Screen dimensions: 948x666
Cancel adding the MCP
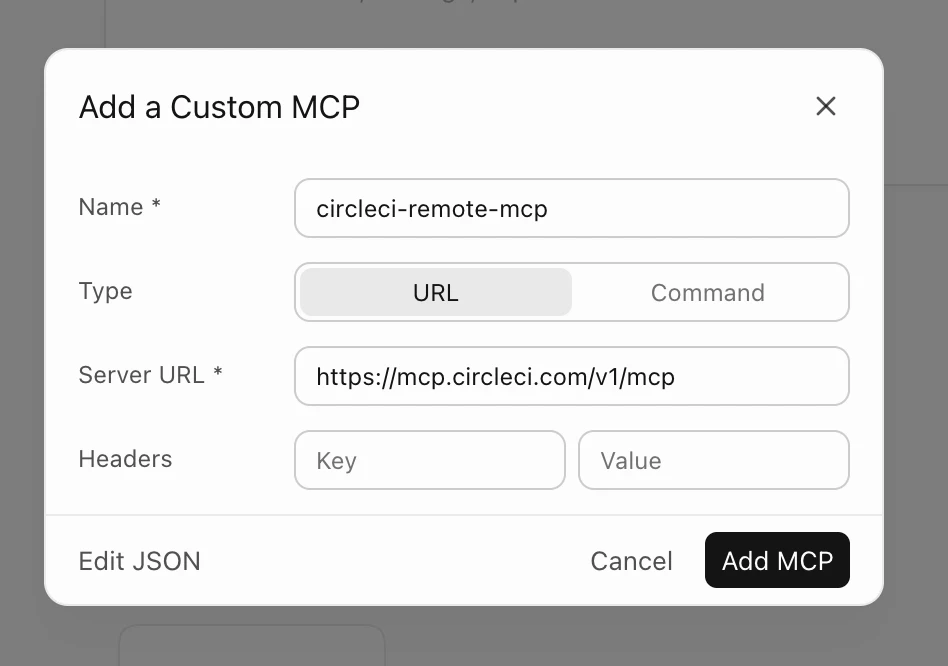pyautogui.click(x=631, y=561)
